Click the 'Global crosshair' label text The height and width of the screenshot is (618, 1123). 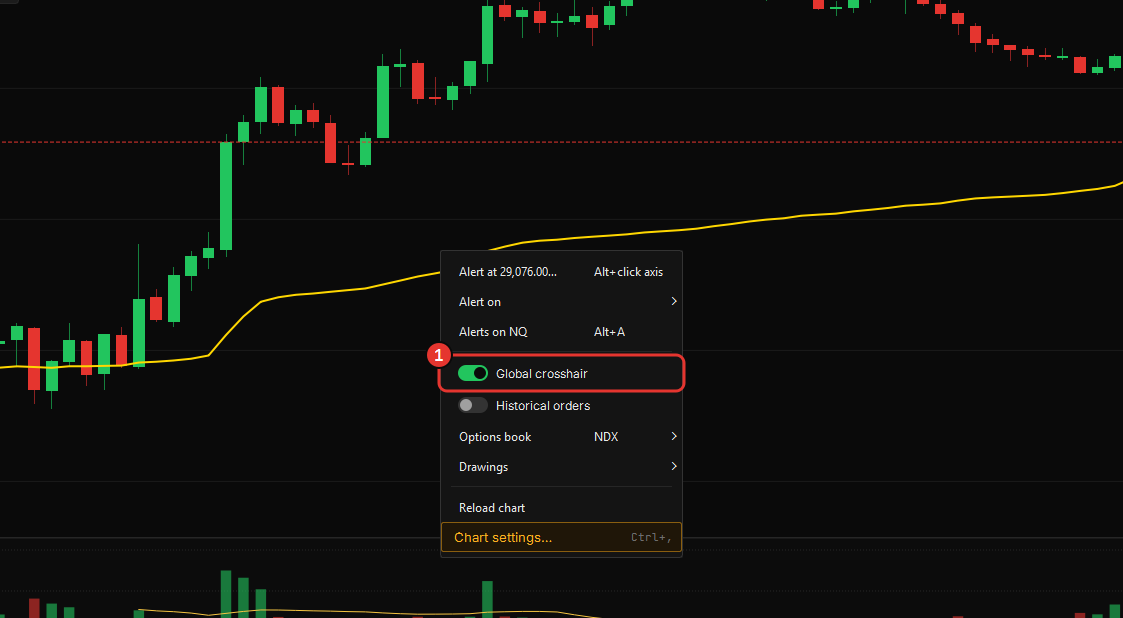[541, 374]
